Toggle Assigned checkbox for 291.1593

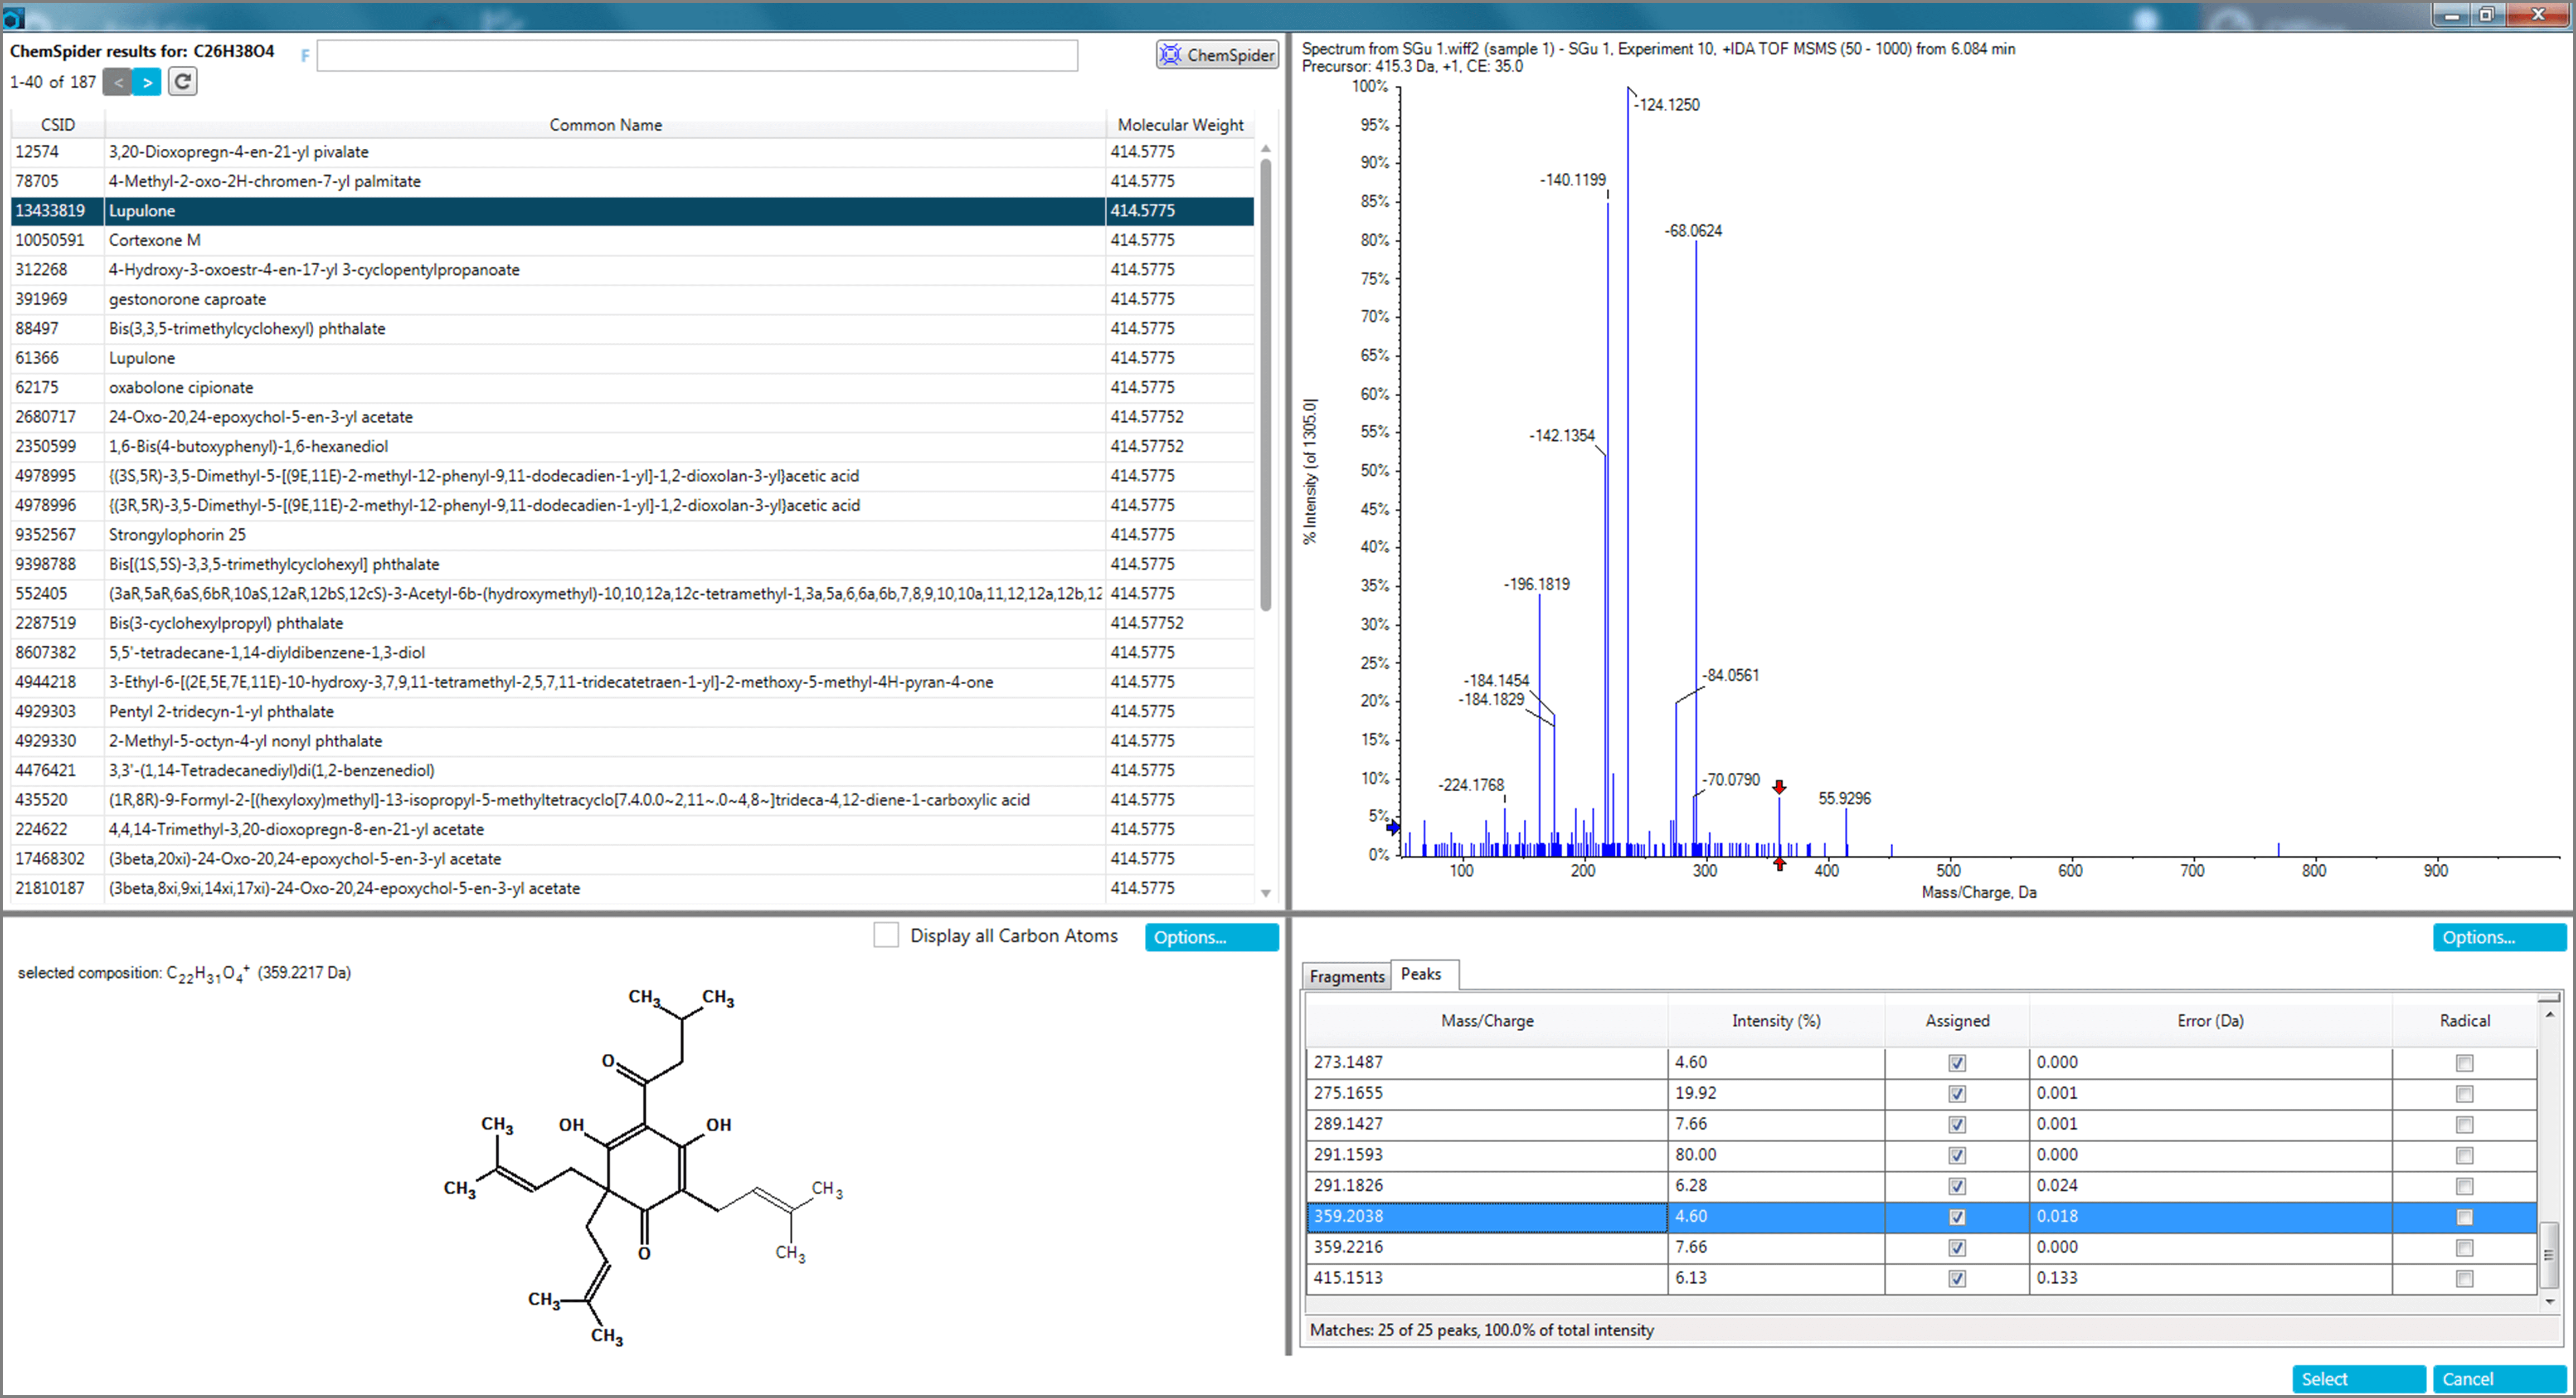[x=1957, y=1156]
